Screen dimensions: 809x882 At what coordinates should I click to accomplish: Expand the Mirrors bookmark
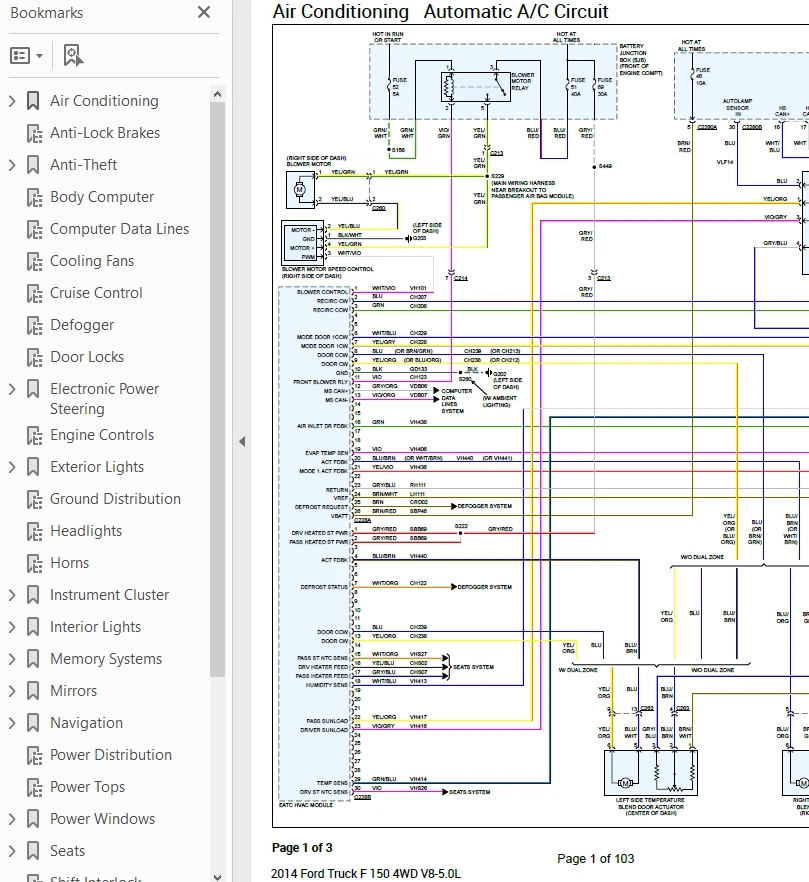coord(10,691)
